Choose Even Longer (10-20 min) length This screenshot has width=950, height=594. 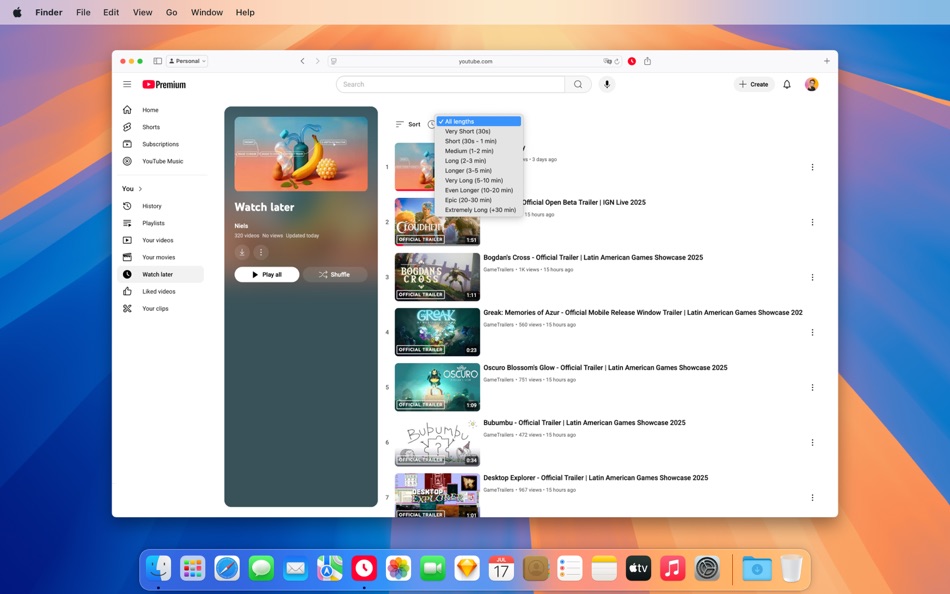tap(479, 190)
